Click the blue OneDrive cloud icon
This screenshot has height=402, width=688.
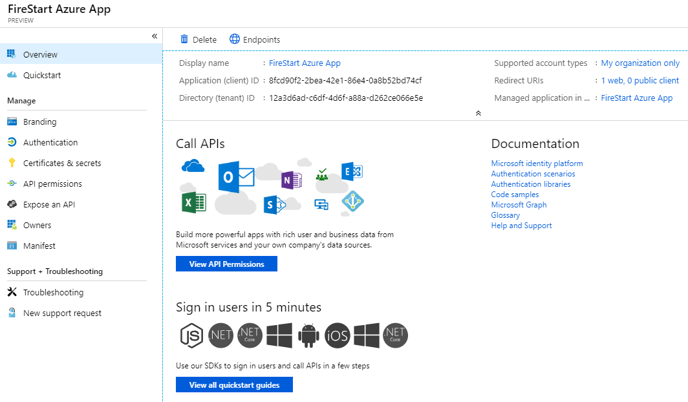[193, 166]
